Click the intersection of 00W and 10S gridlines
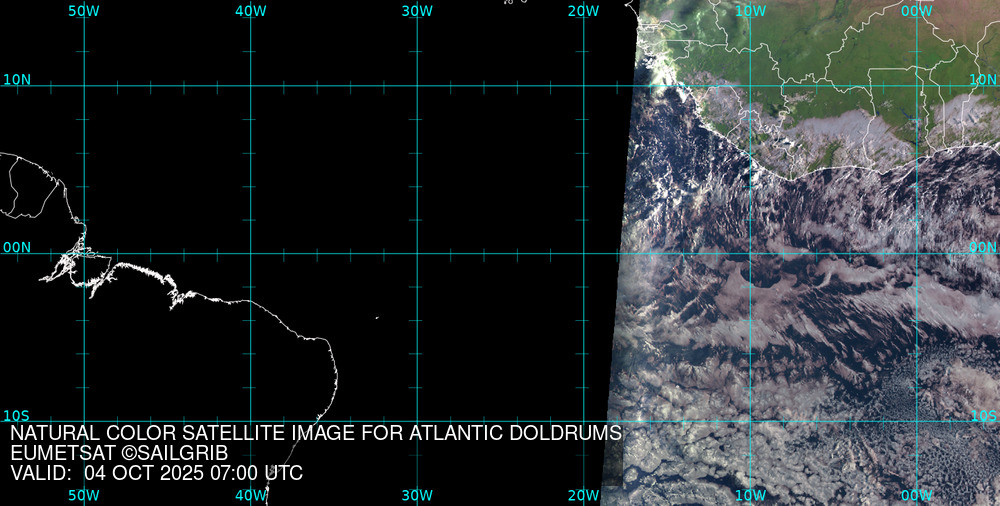The image size is (1000, 506). click(916, 421)
